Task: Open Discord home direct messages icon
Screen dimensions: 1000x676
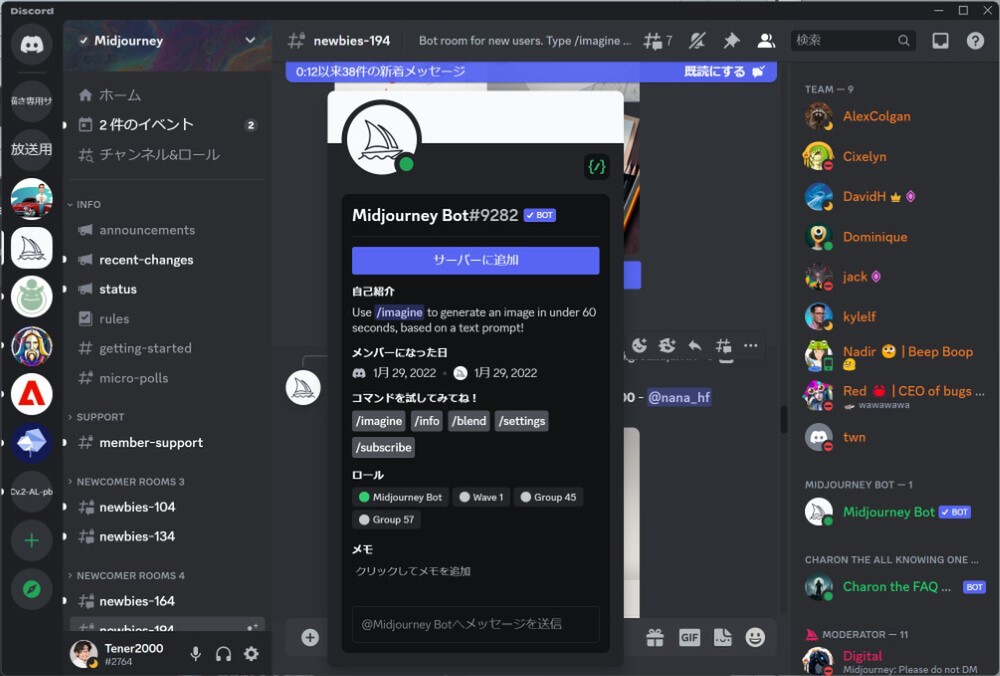Action: 31,44
